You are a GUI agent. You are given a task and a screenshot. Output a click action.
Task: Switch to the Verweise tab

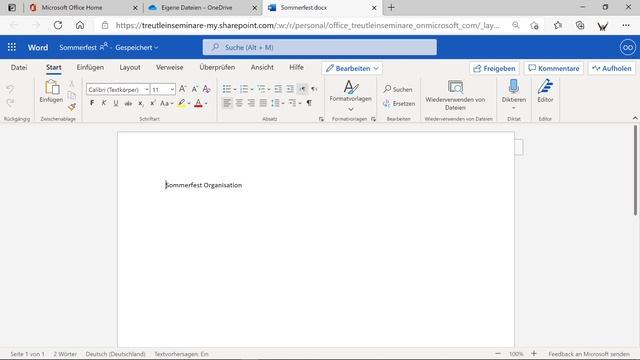[169, 67]
